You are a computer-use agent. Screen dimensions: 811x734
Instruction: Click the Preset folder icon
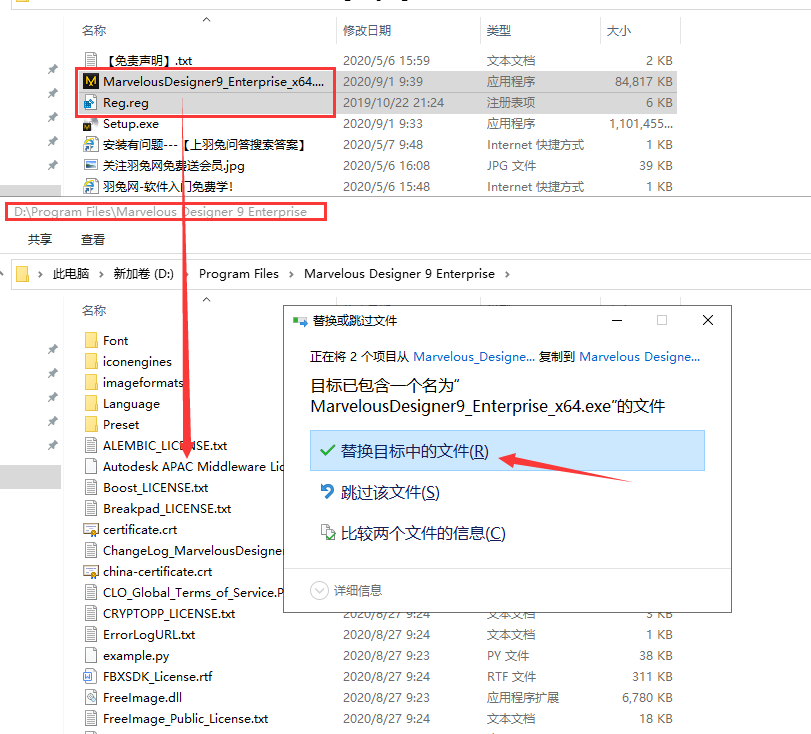tap(91, 424)
